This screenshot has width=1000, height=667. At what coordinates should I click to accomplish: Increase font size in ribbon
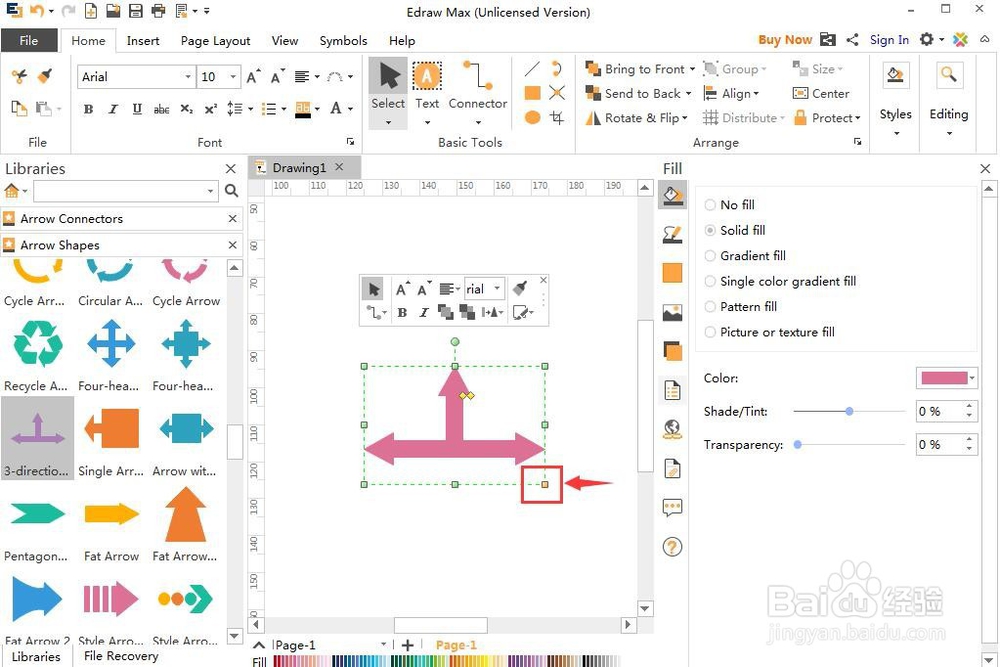click(x=253, y=77)
